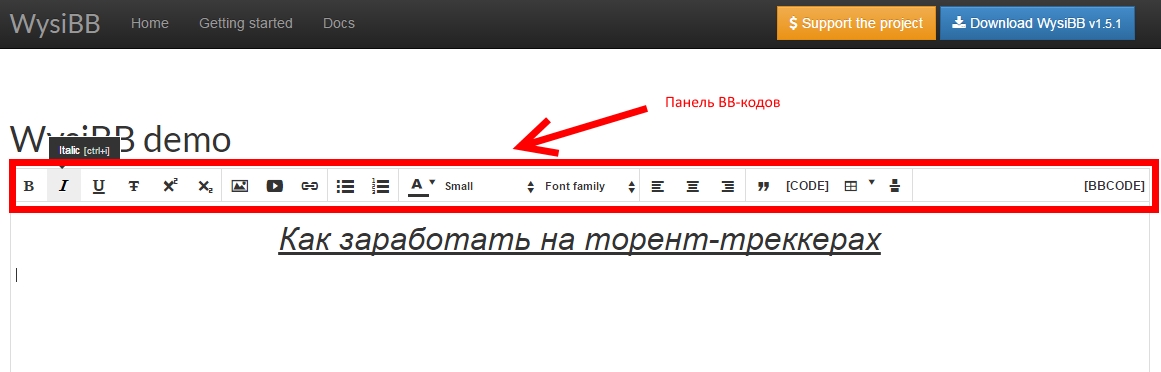This screenshot has height=372, width=1161.
Task: Insert a table via grid icon
Action: tap(851, 186)
